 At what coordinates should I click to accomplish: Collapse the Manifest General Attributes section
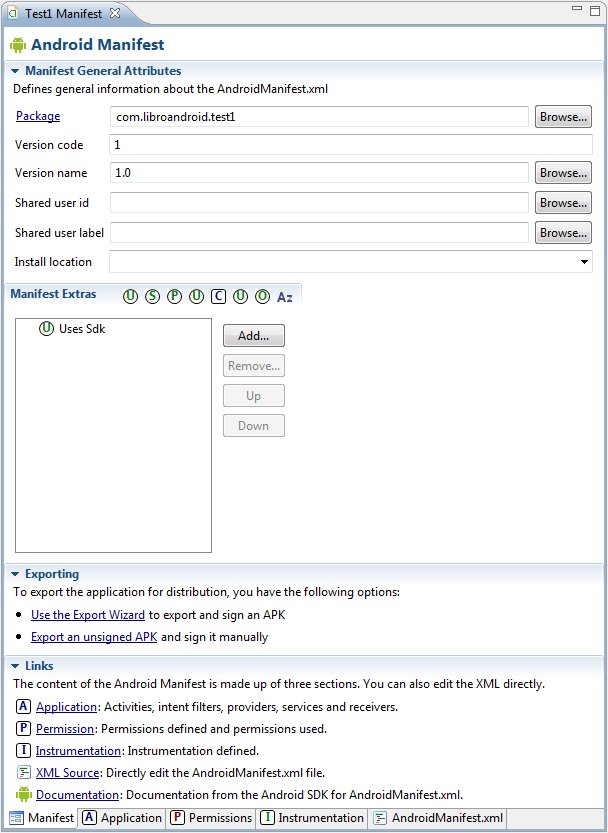pyautogui.click(x=15, y=71)
